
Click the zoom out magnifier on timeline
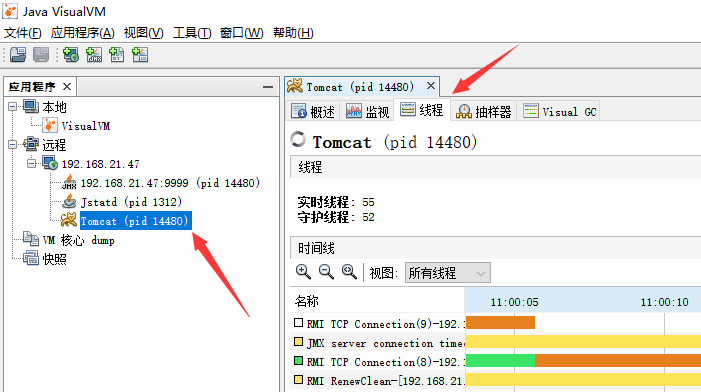pos(326,271)
